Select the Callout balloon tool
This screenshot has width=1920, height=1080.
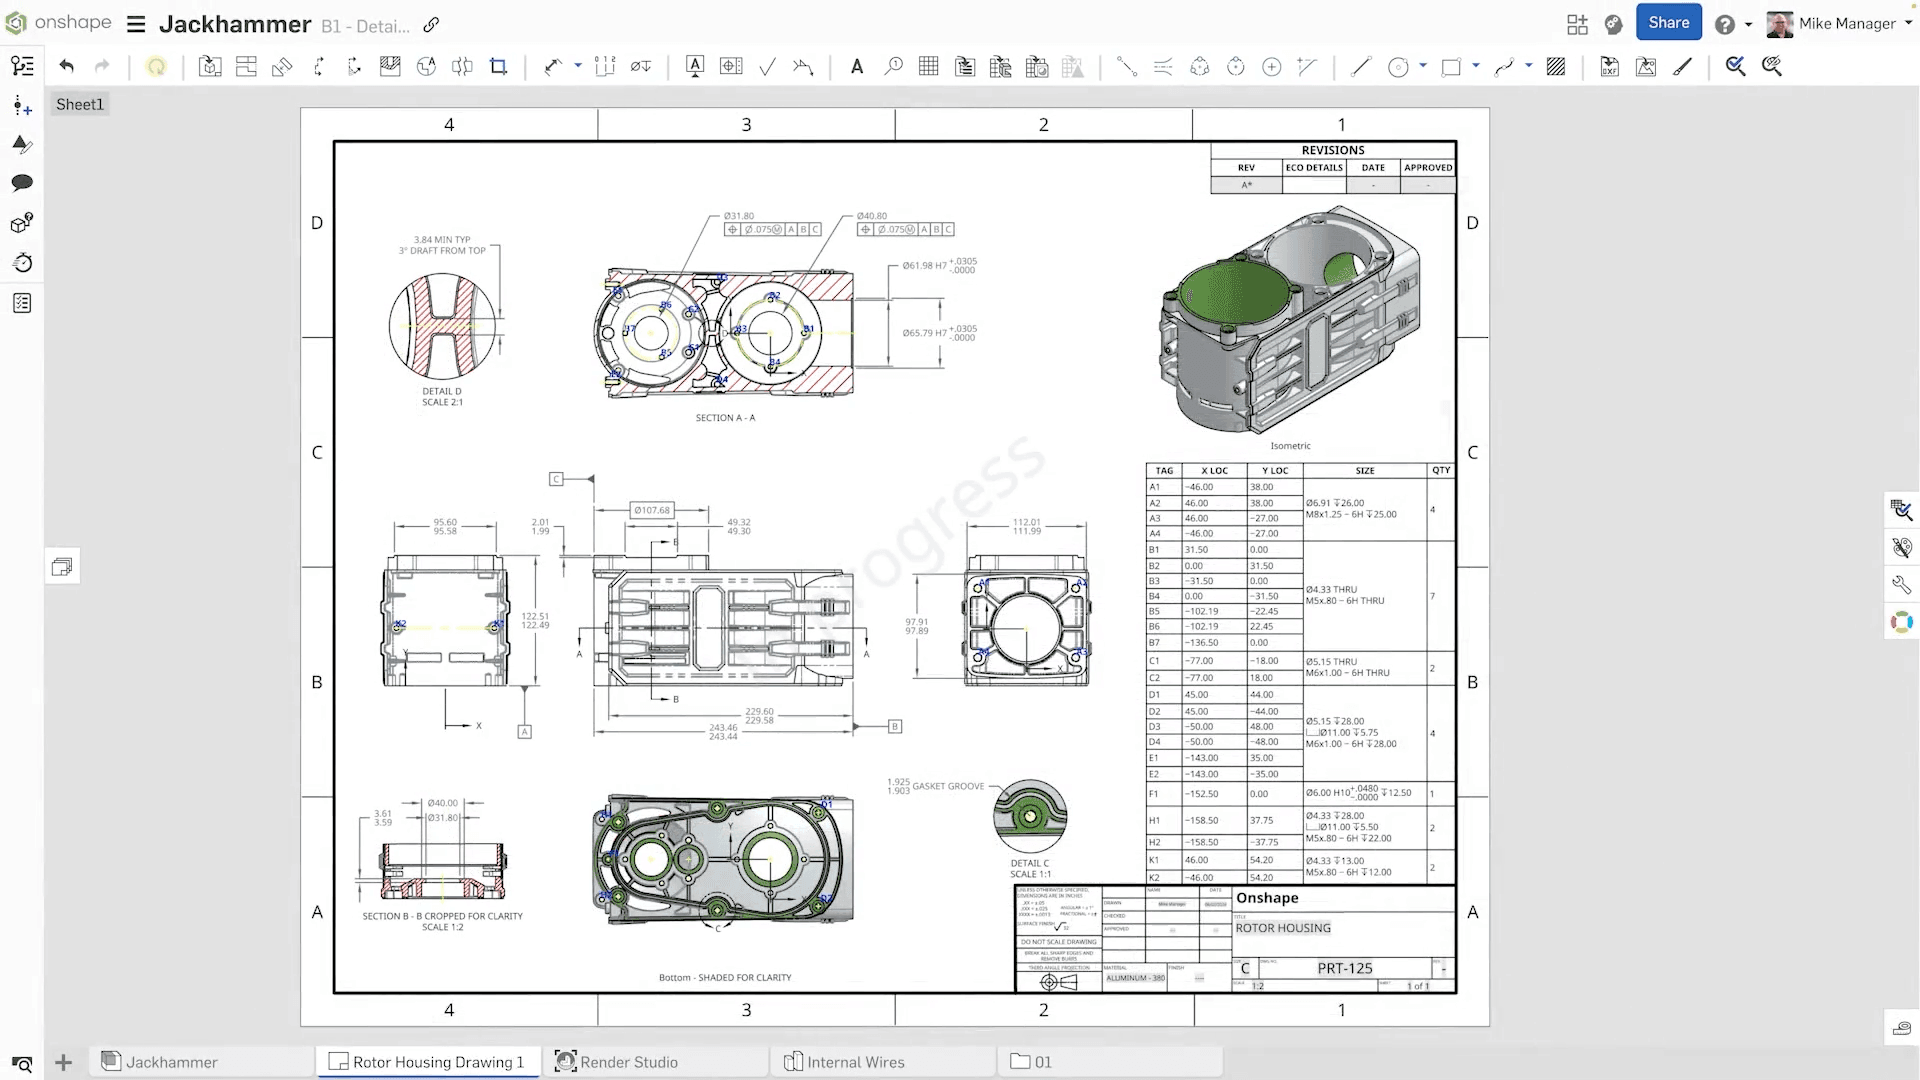pyautogui.click(x=893, y=66)
